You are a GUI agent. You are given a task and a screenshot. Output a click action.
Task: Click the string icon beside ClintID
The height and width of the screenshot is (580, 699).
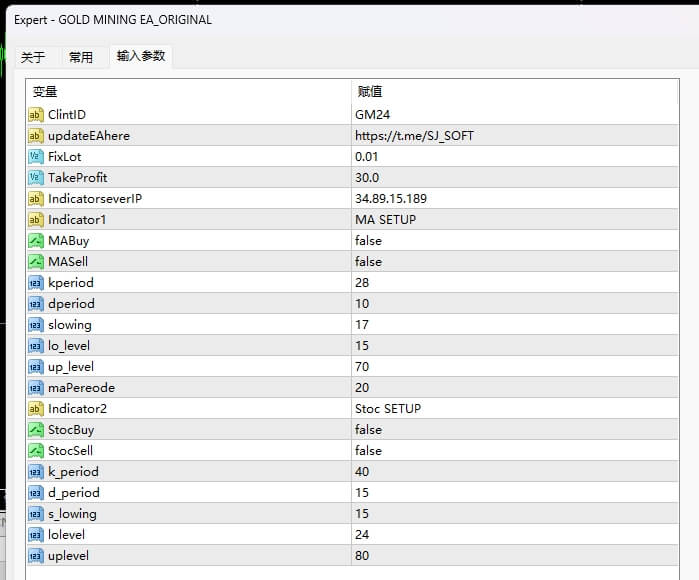tap(36, 114)
